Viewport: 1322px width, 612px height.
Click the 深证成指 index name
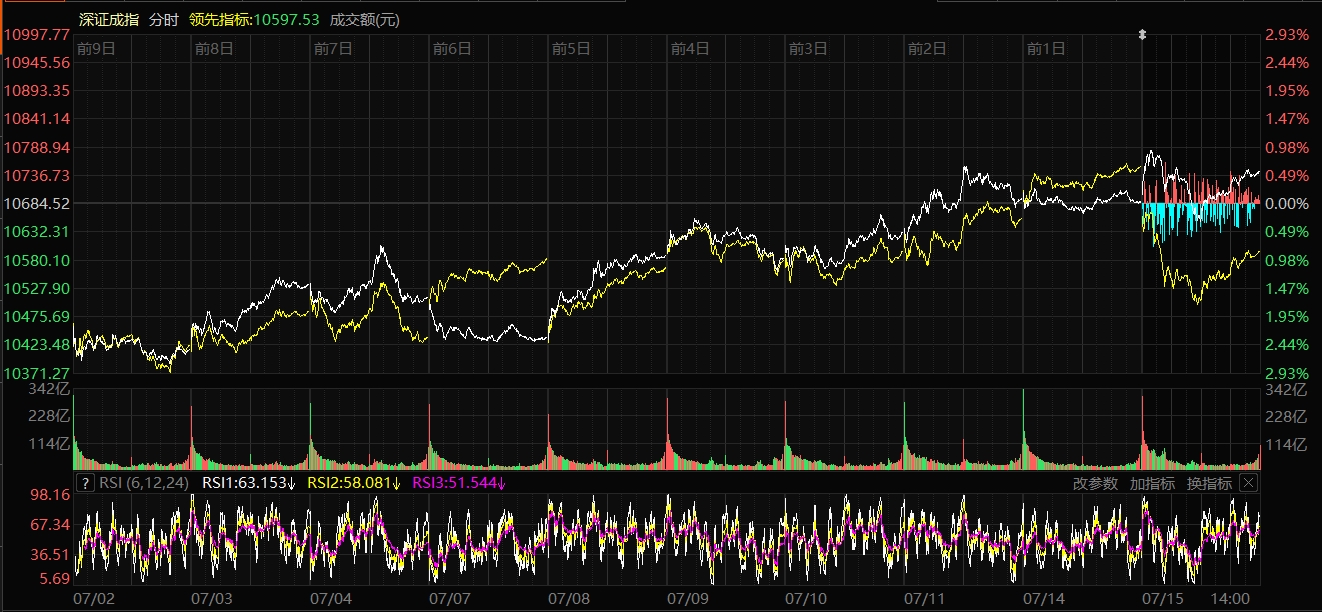click(109, 19)
